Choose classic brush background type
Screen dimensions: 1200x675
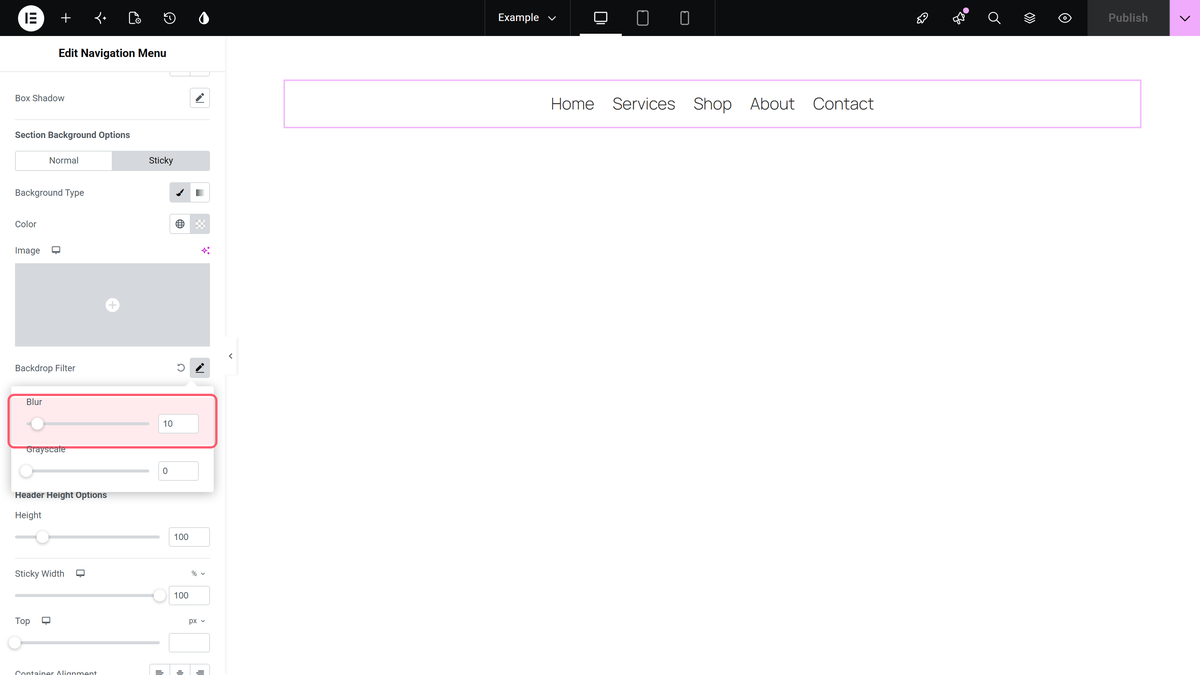coord(180,193)
